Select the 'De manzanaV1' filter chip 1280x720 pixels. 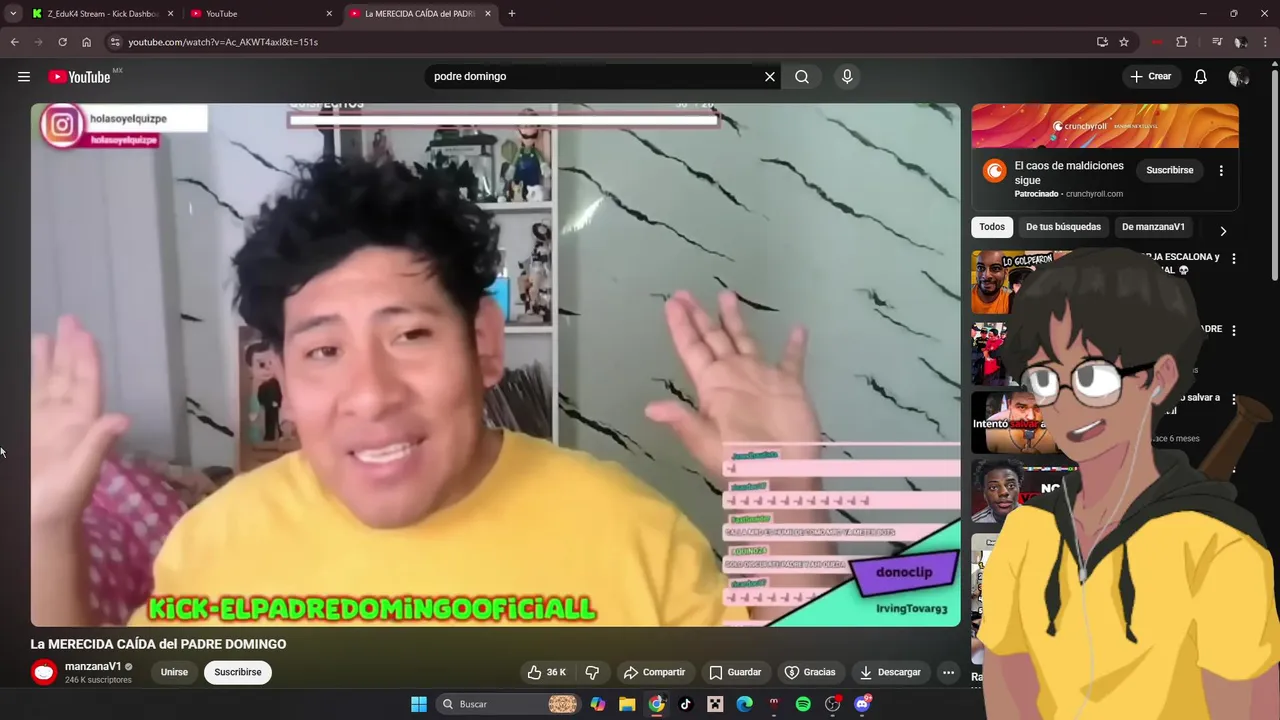(x=1153, y=227)
